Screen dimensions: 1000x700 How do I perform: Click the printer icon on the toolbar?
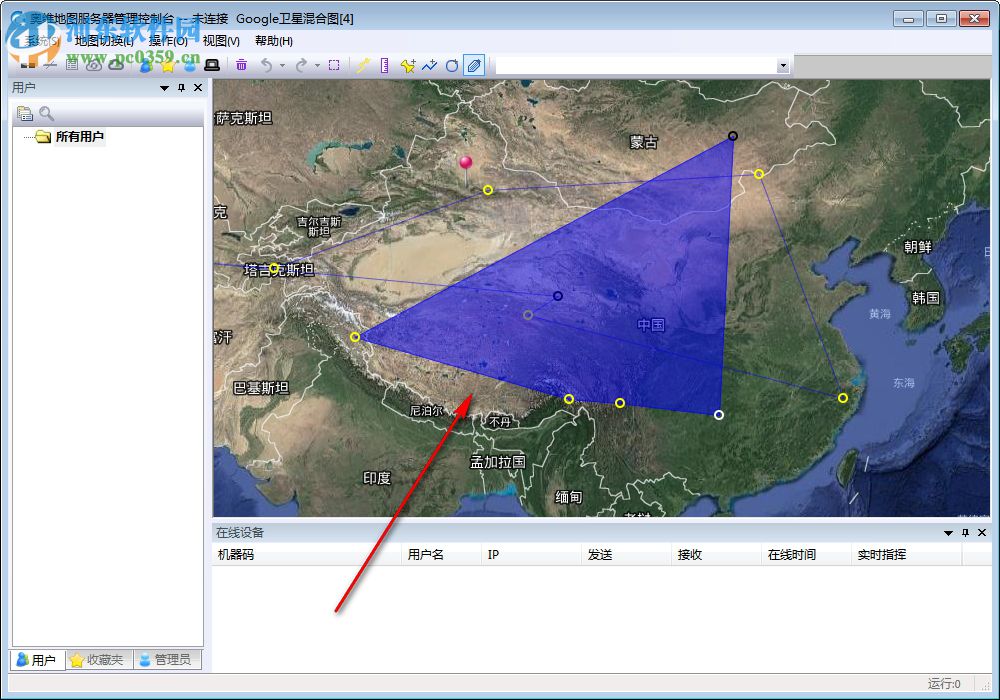click(210, 65)
